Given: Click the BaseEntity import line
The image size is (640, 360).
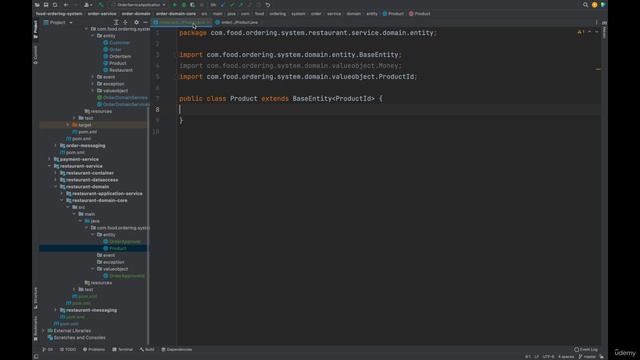Looking at the screenshot, I should pos(291,55).
